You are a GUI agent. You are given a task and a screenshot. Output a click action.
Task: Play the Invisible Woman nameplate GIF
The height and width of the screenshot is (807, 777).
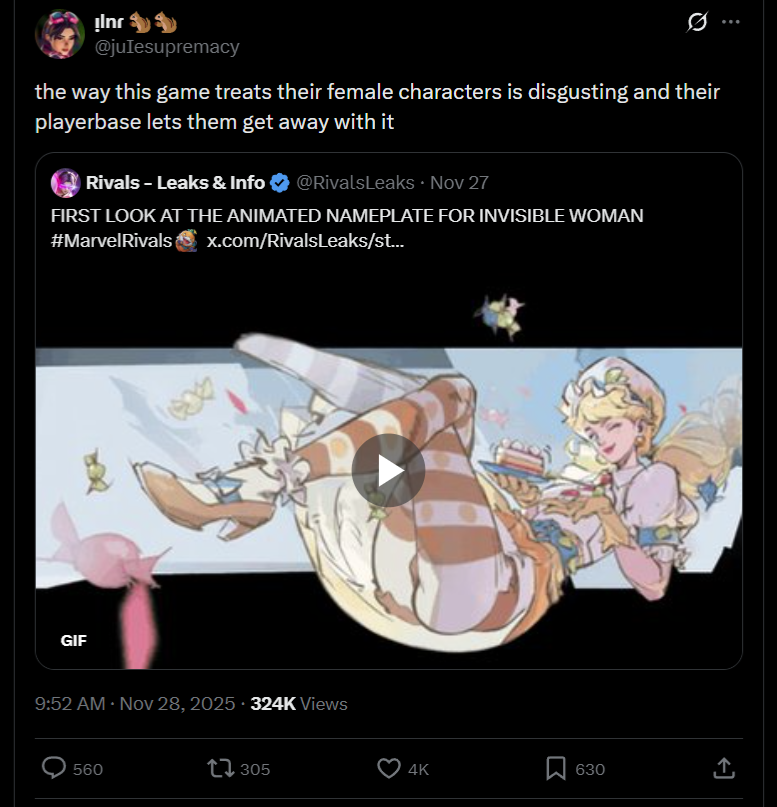388,470
